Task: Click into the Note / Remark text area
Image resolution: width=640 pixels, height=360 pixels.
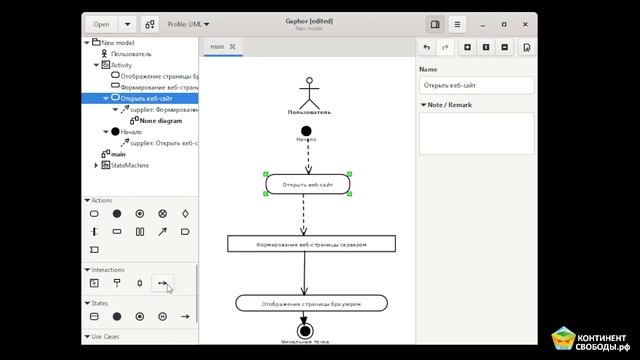Action: coord(476,133)
